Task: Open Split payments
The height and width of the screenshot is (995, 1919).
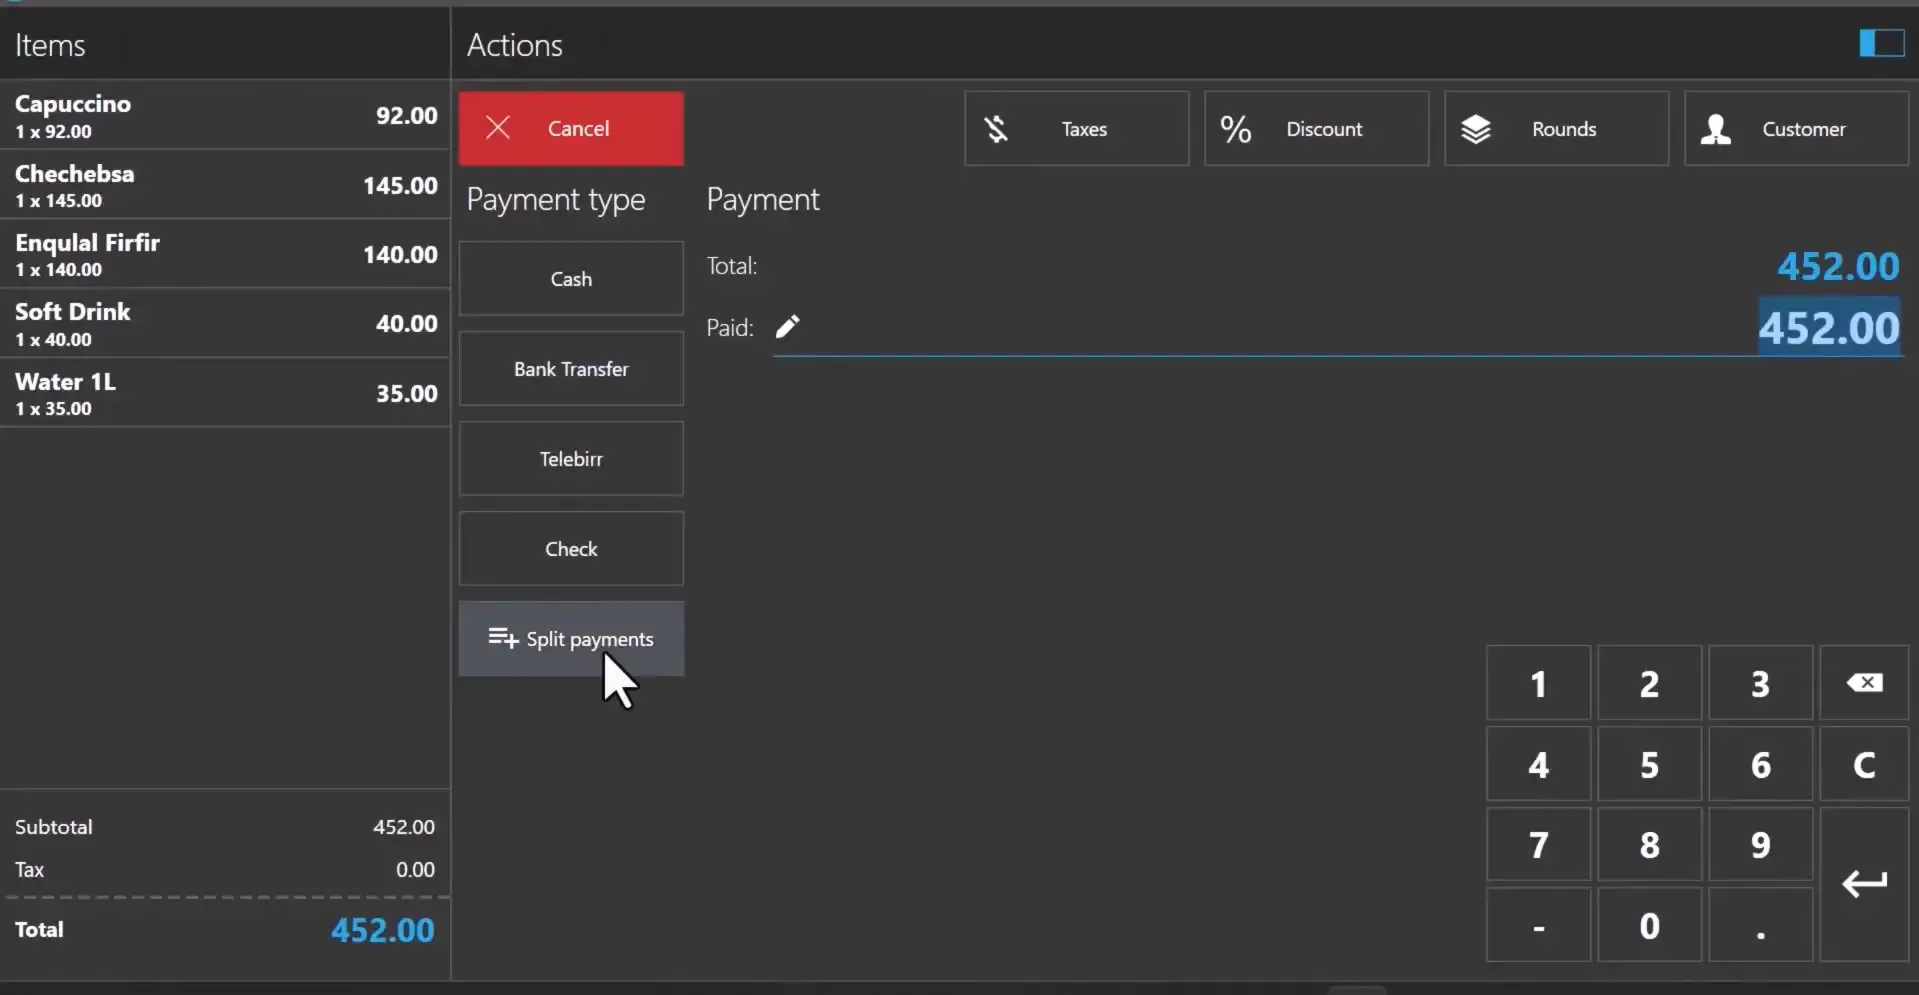Action: point(571,638)
